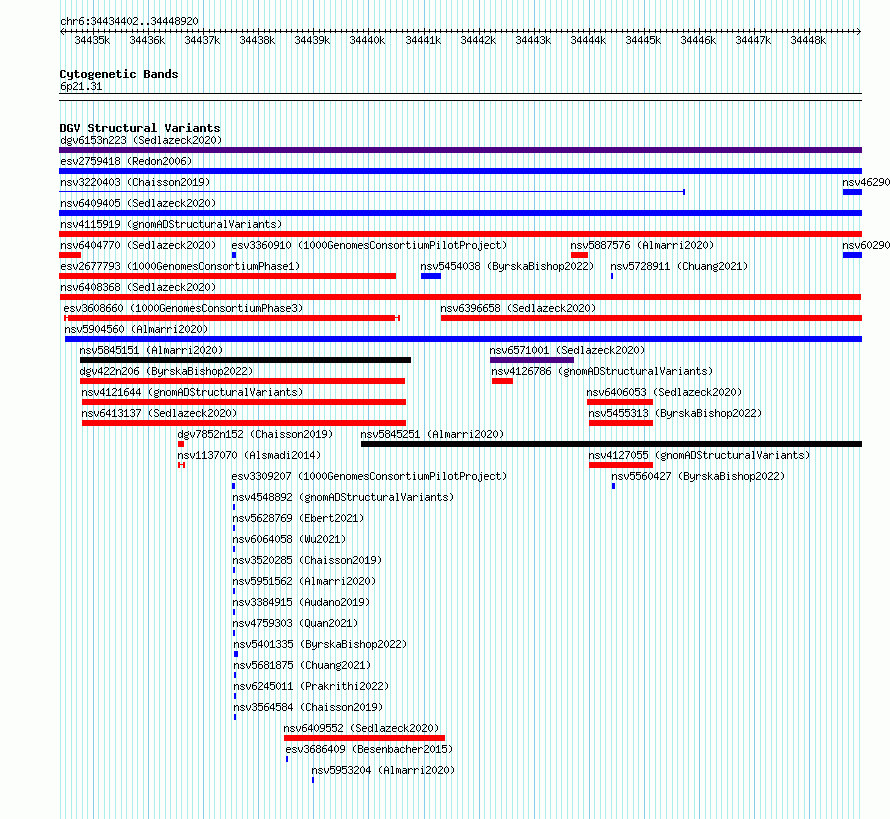Screen dimensions: 890x819
Task: Click the dgv6153n223 (Sedlazeck2020) variant label
Action: pyautogui.click(x=141, y=140)
